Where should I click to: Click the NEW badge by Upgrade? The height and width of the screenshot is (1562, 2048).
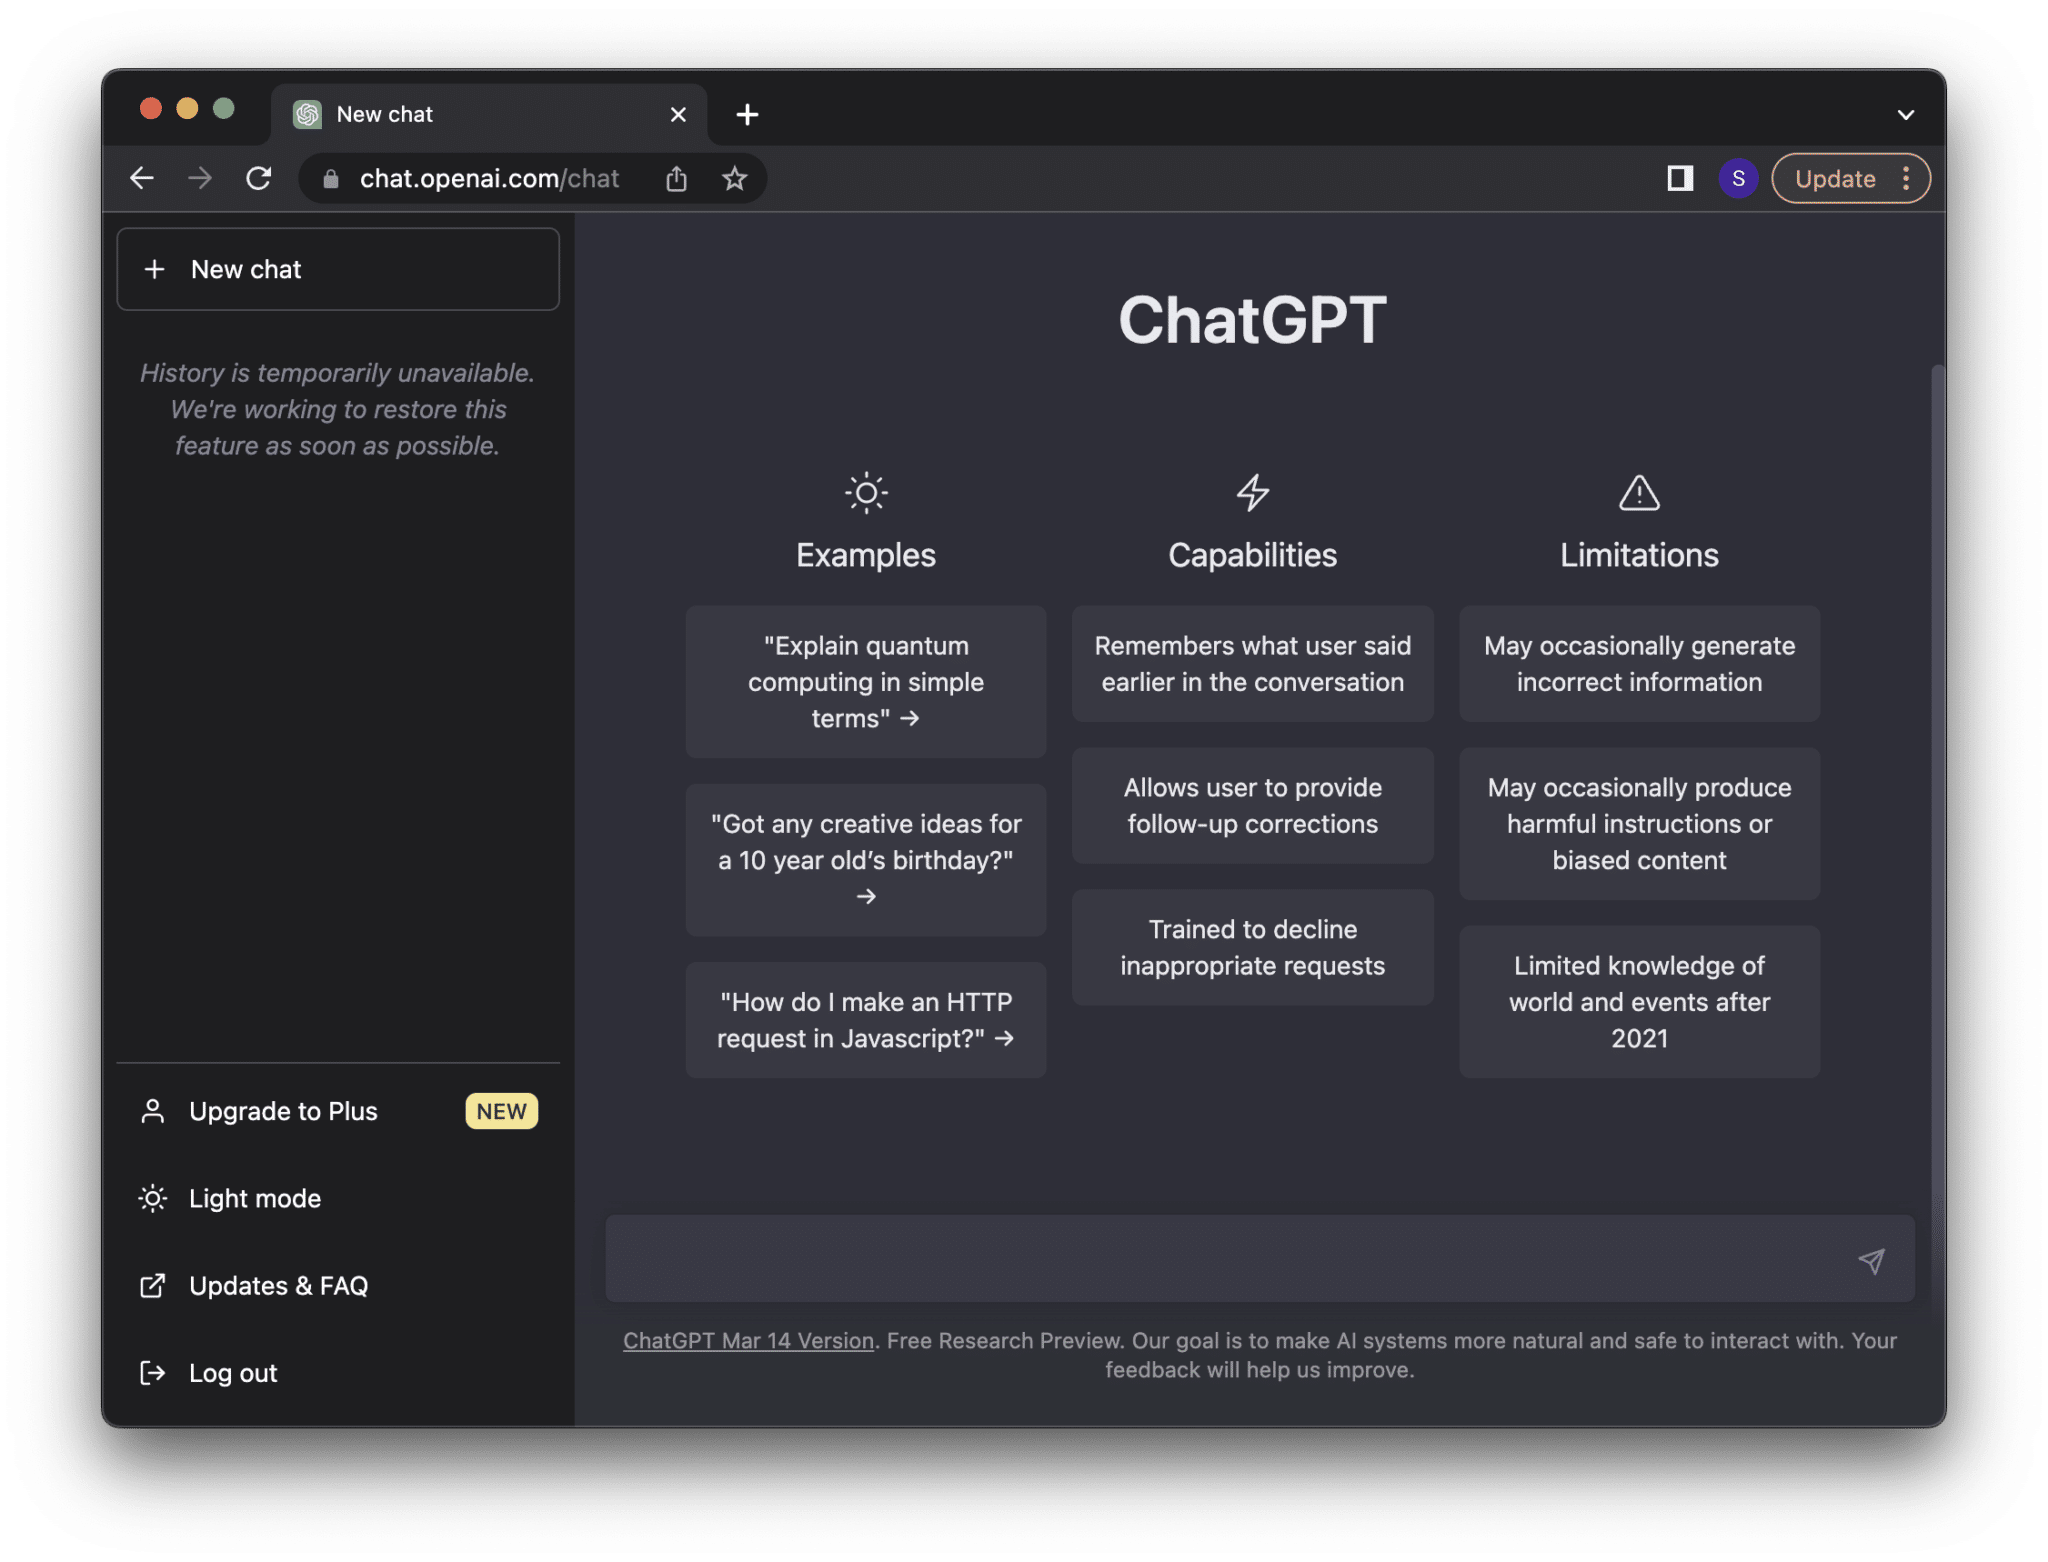click(x=501, y=1111)
